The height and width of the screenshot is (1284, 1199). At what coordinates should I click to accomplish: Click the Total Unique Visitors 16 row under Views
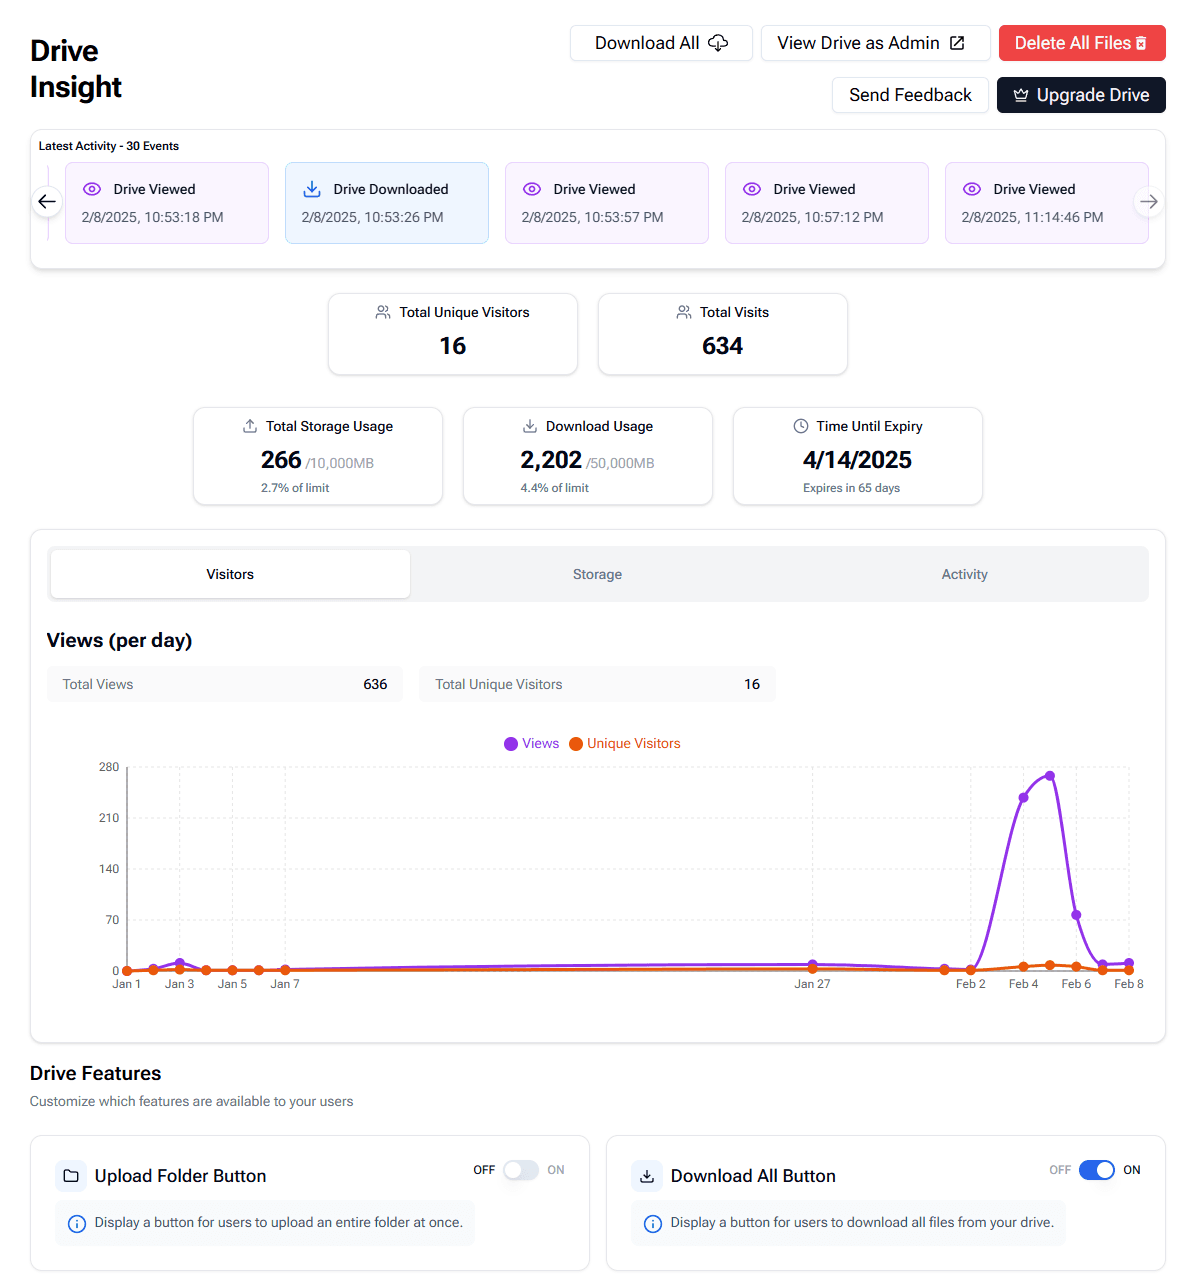597,684
